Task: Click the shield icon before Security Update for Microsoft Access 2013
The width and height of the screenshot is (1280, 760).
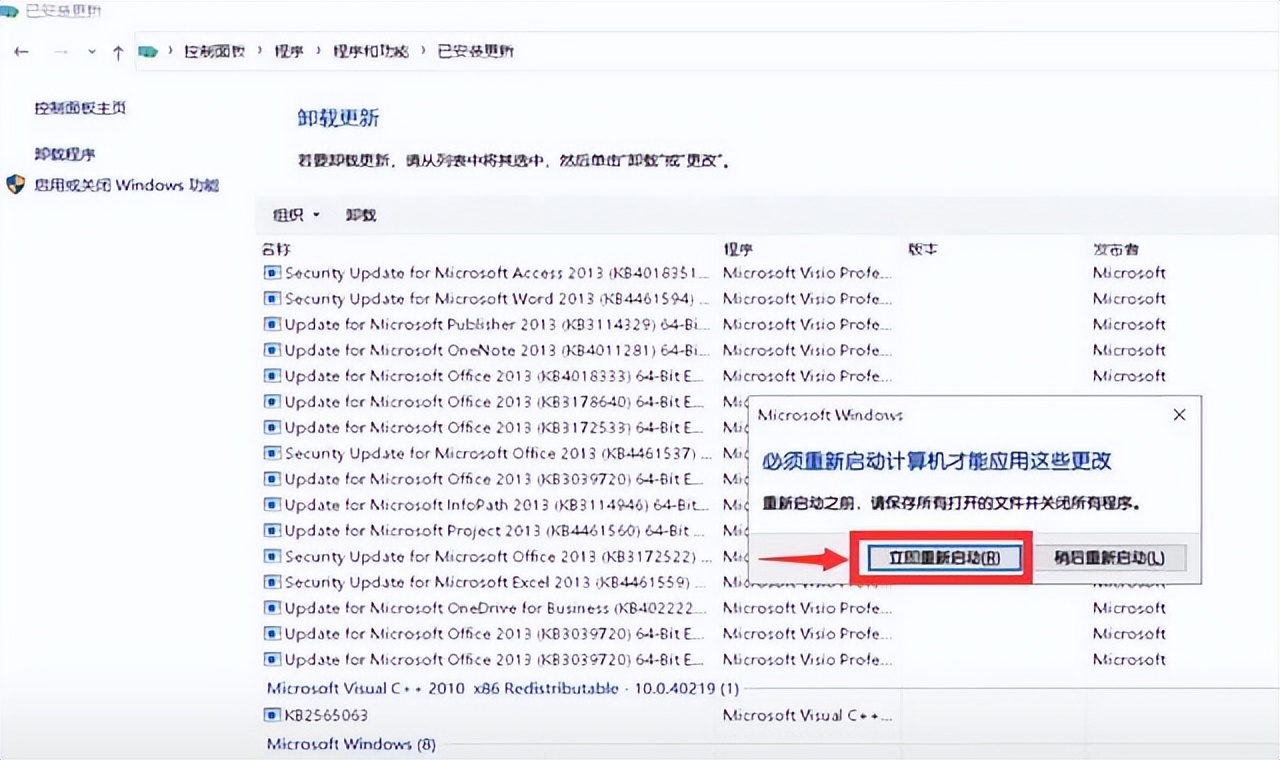Action: pyautogui.click(x=271, y=272)
